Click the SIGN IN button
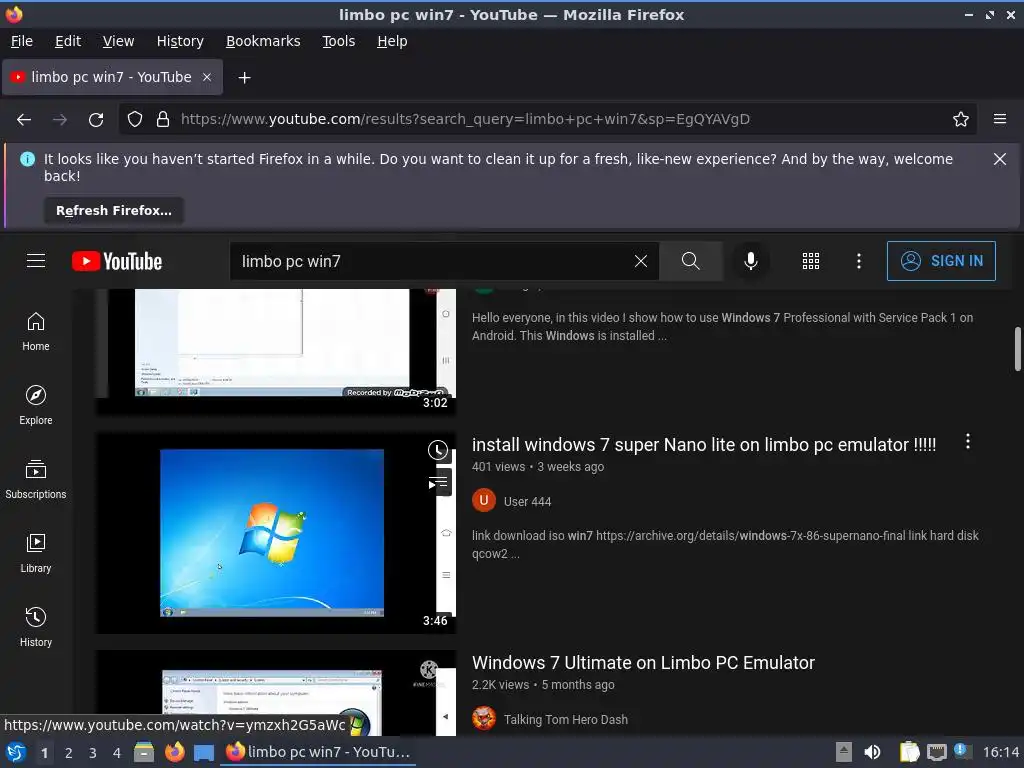Viewport: 1024px width, 768px height. [941, 261]
